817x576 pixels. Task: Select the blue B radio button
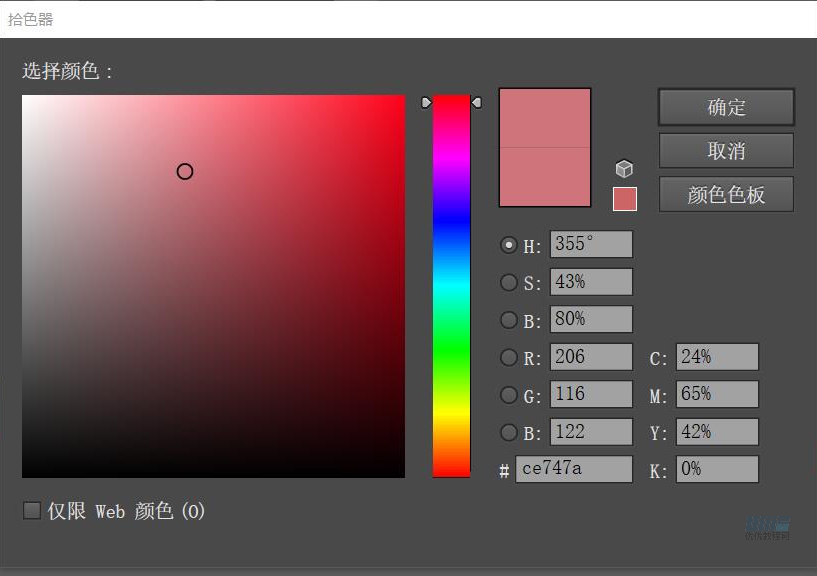tap(509, 433)
